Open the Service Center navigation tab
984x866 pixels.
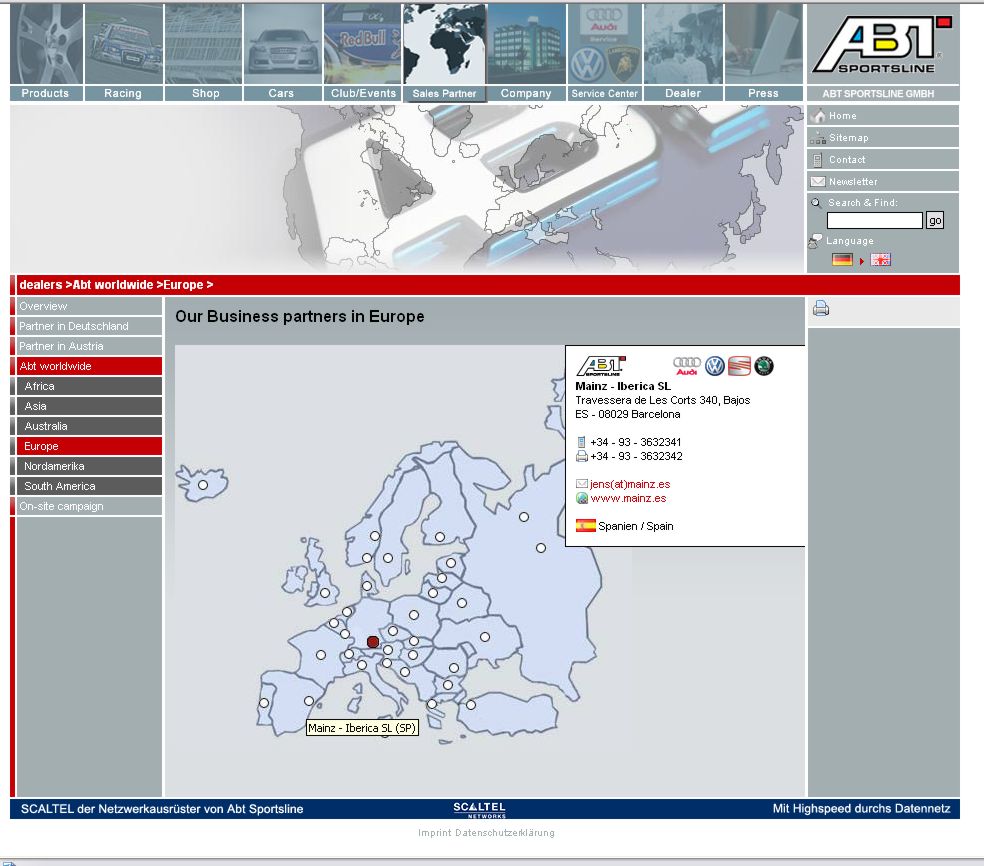(x=604, y=52)
